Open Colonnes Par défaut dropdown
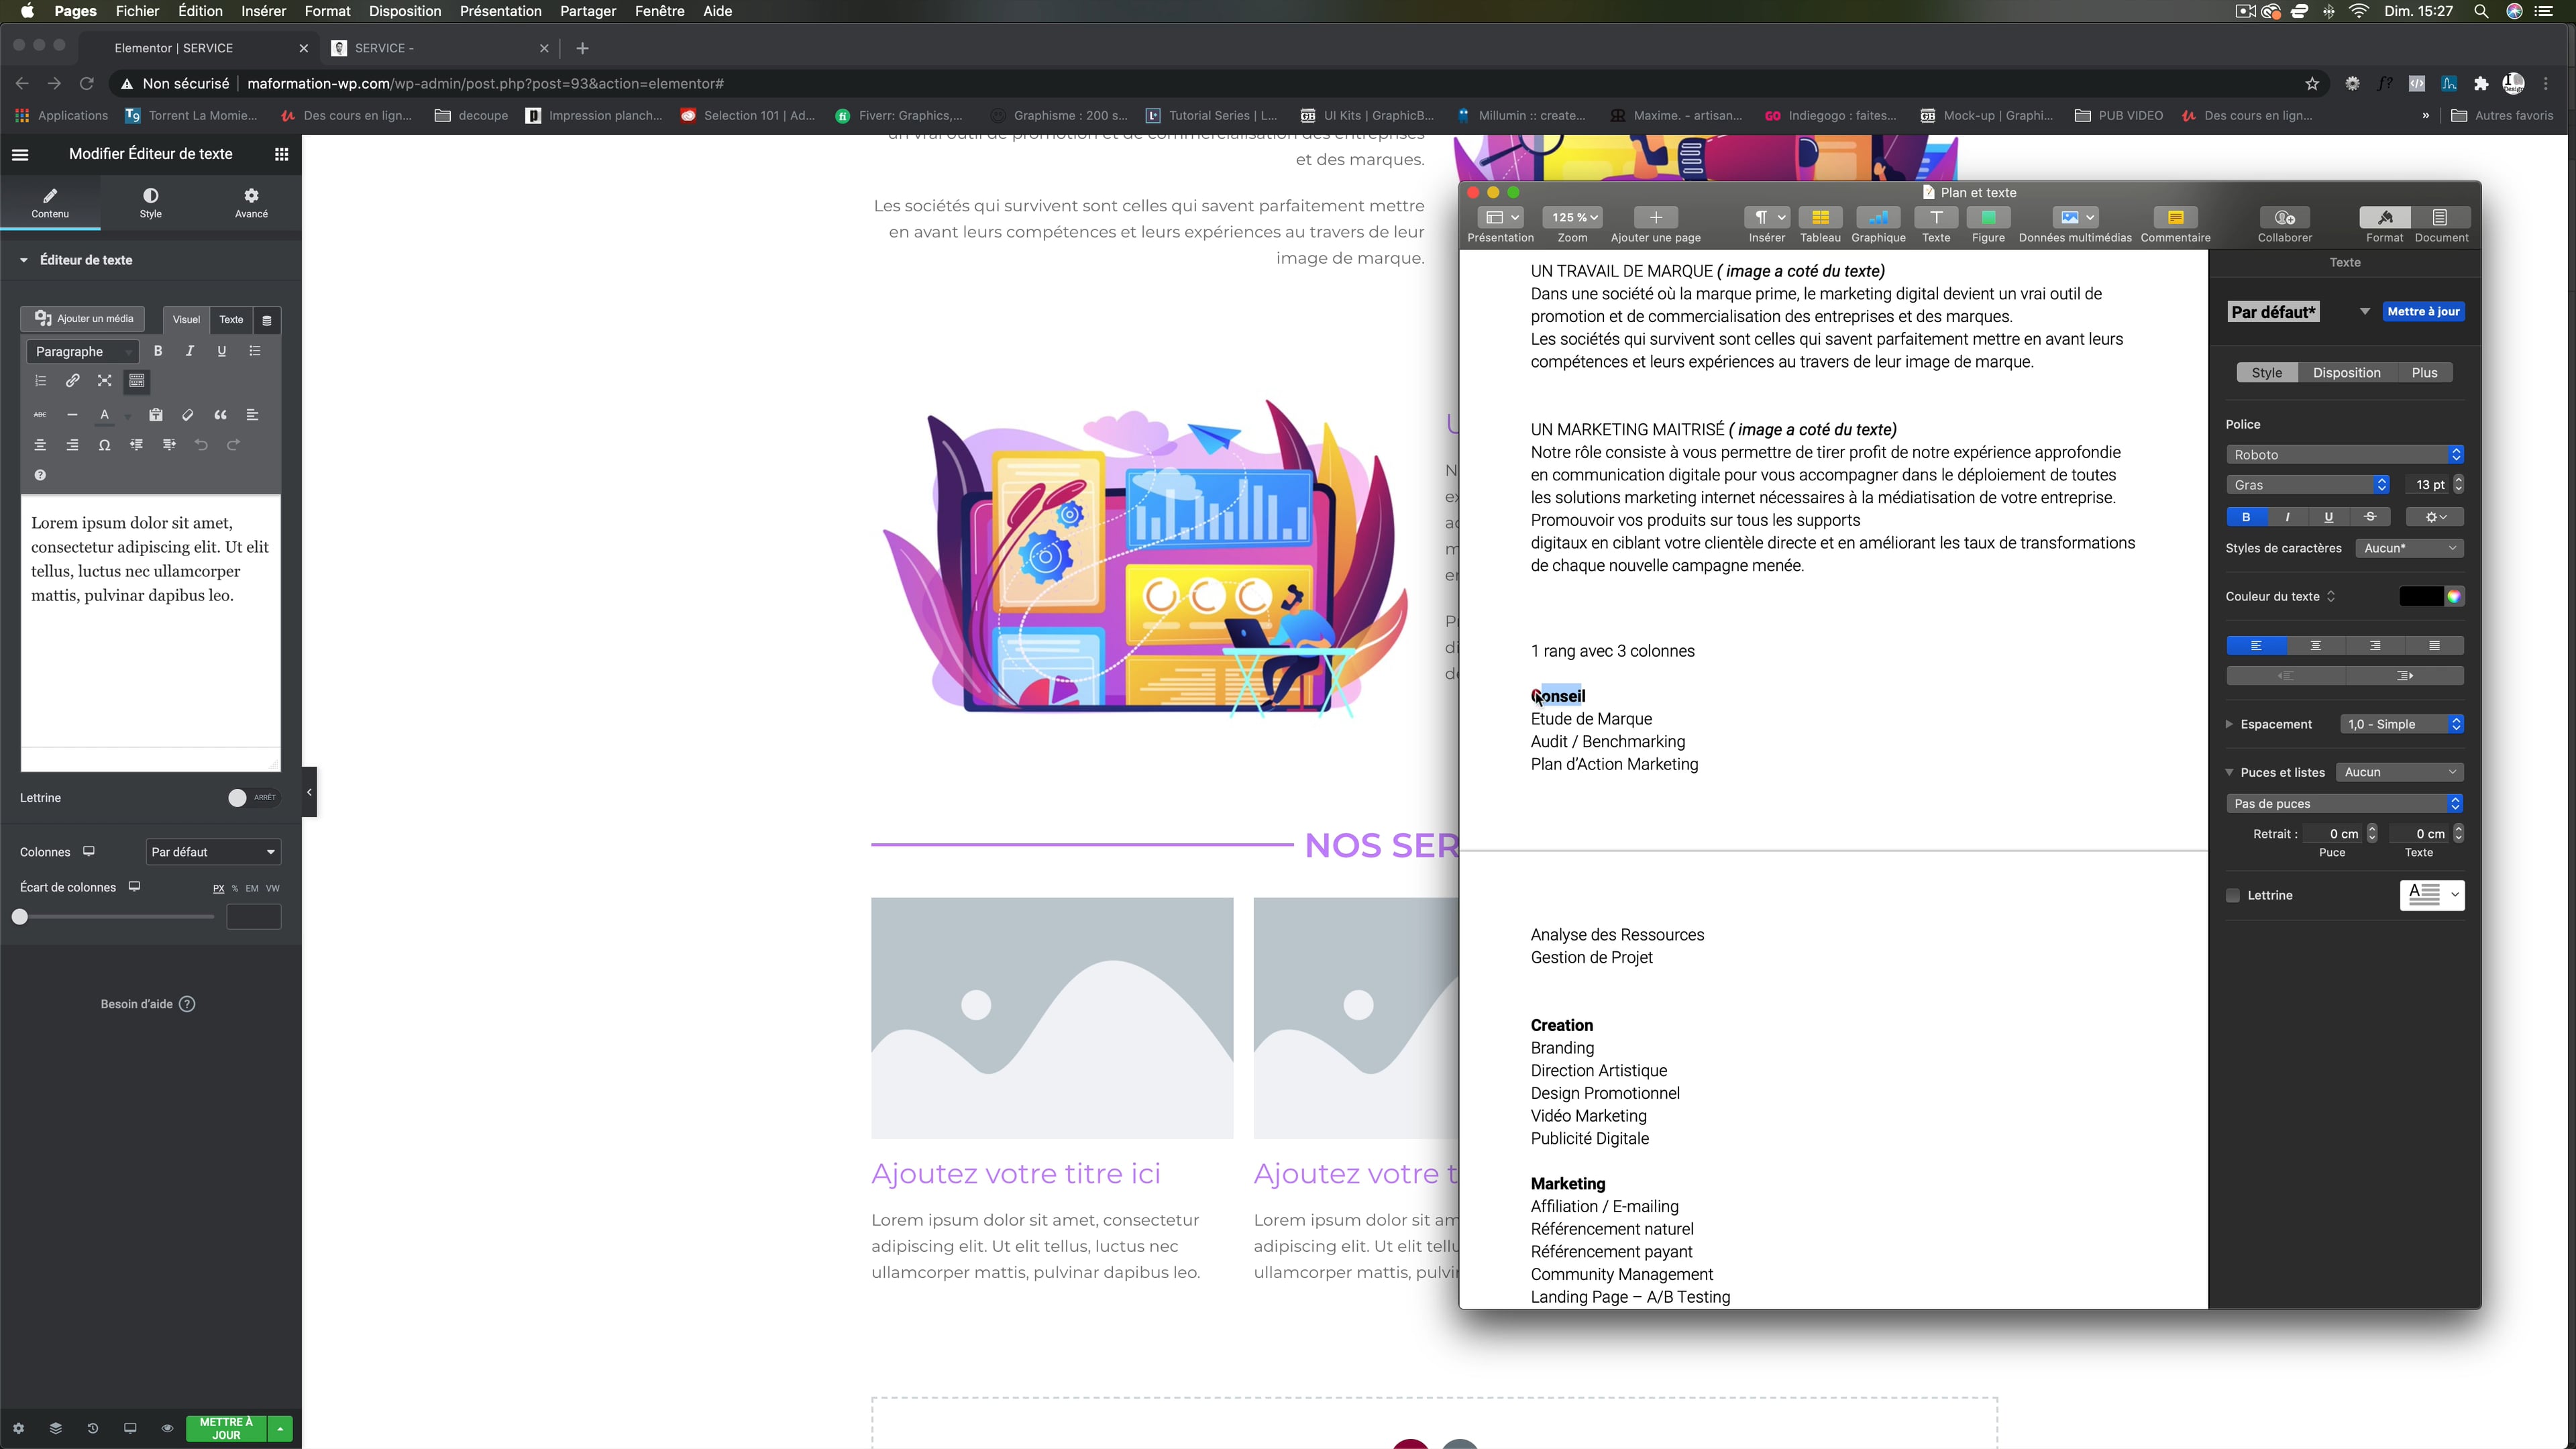Screen dimensions: 2576x1449 [x=213, y=852]
